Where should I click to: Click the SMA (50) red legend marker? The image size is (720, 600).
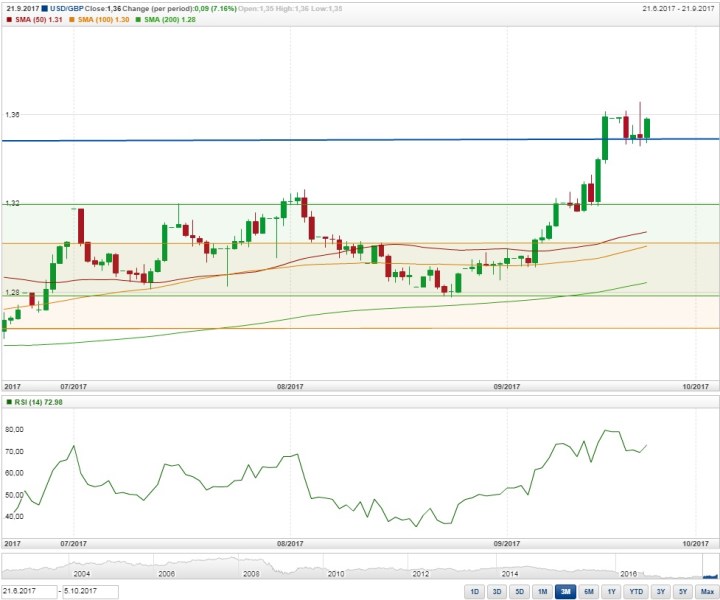tap(8, 19)
